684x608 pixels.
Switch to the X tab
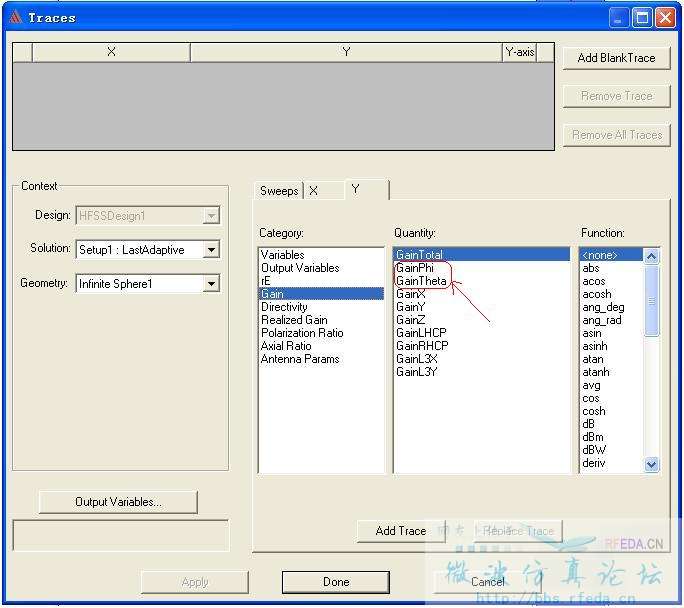pyautogui.click(x=313, y=191)
